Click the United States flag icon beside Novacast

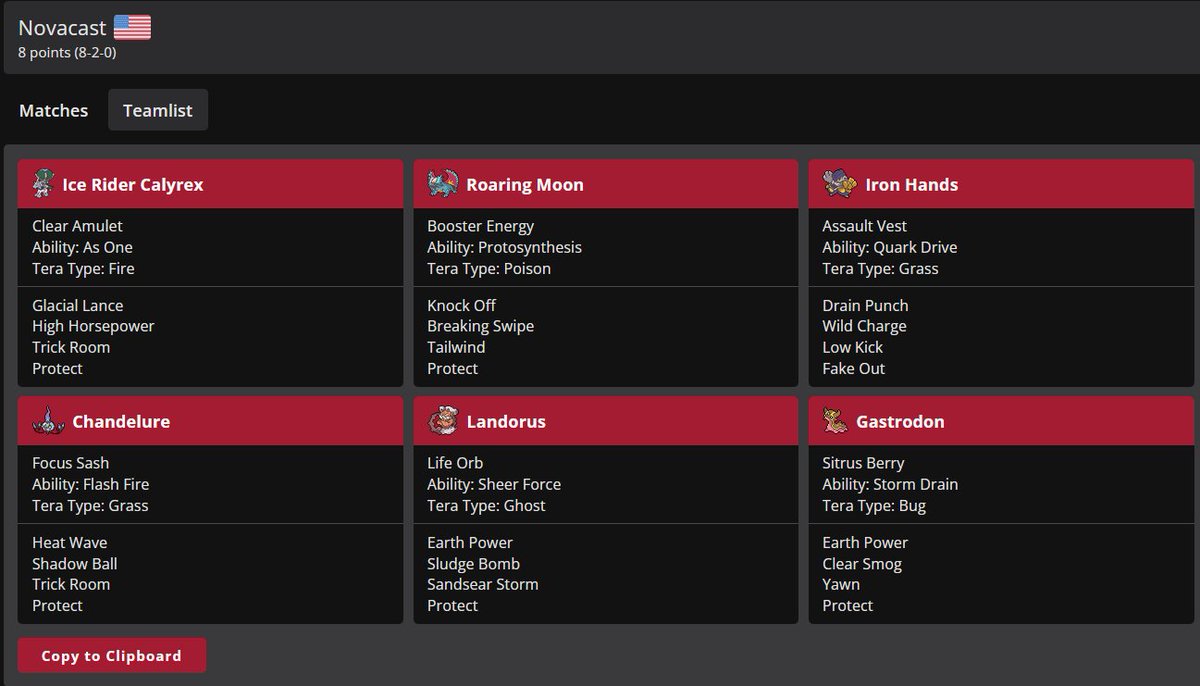pos(132,27)
